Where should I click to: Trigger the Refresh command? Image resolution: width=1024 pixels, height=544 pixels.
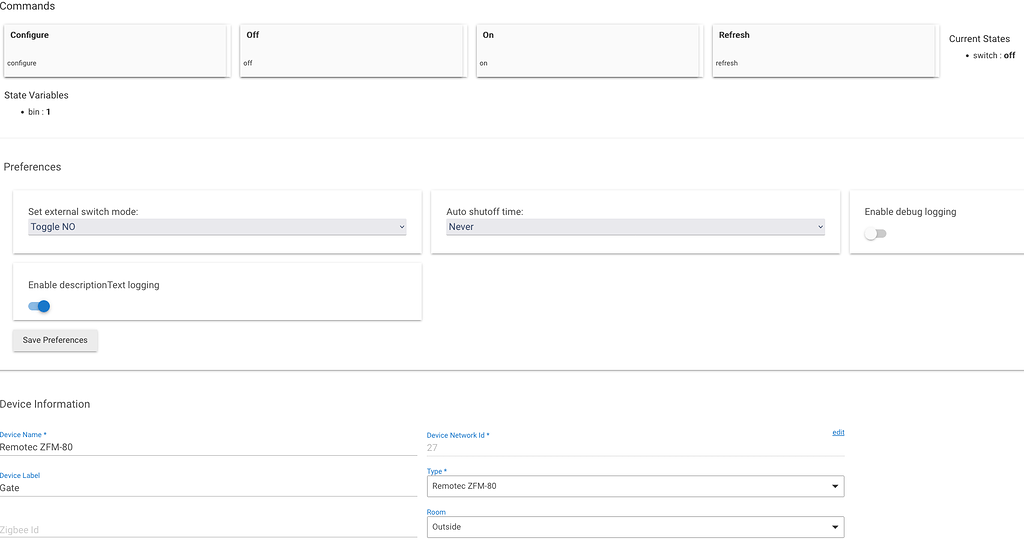(x=824, y=50)
